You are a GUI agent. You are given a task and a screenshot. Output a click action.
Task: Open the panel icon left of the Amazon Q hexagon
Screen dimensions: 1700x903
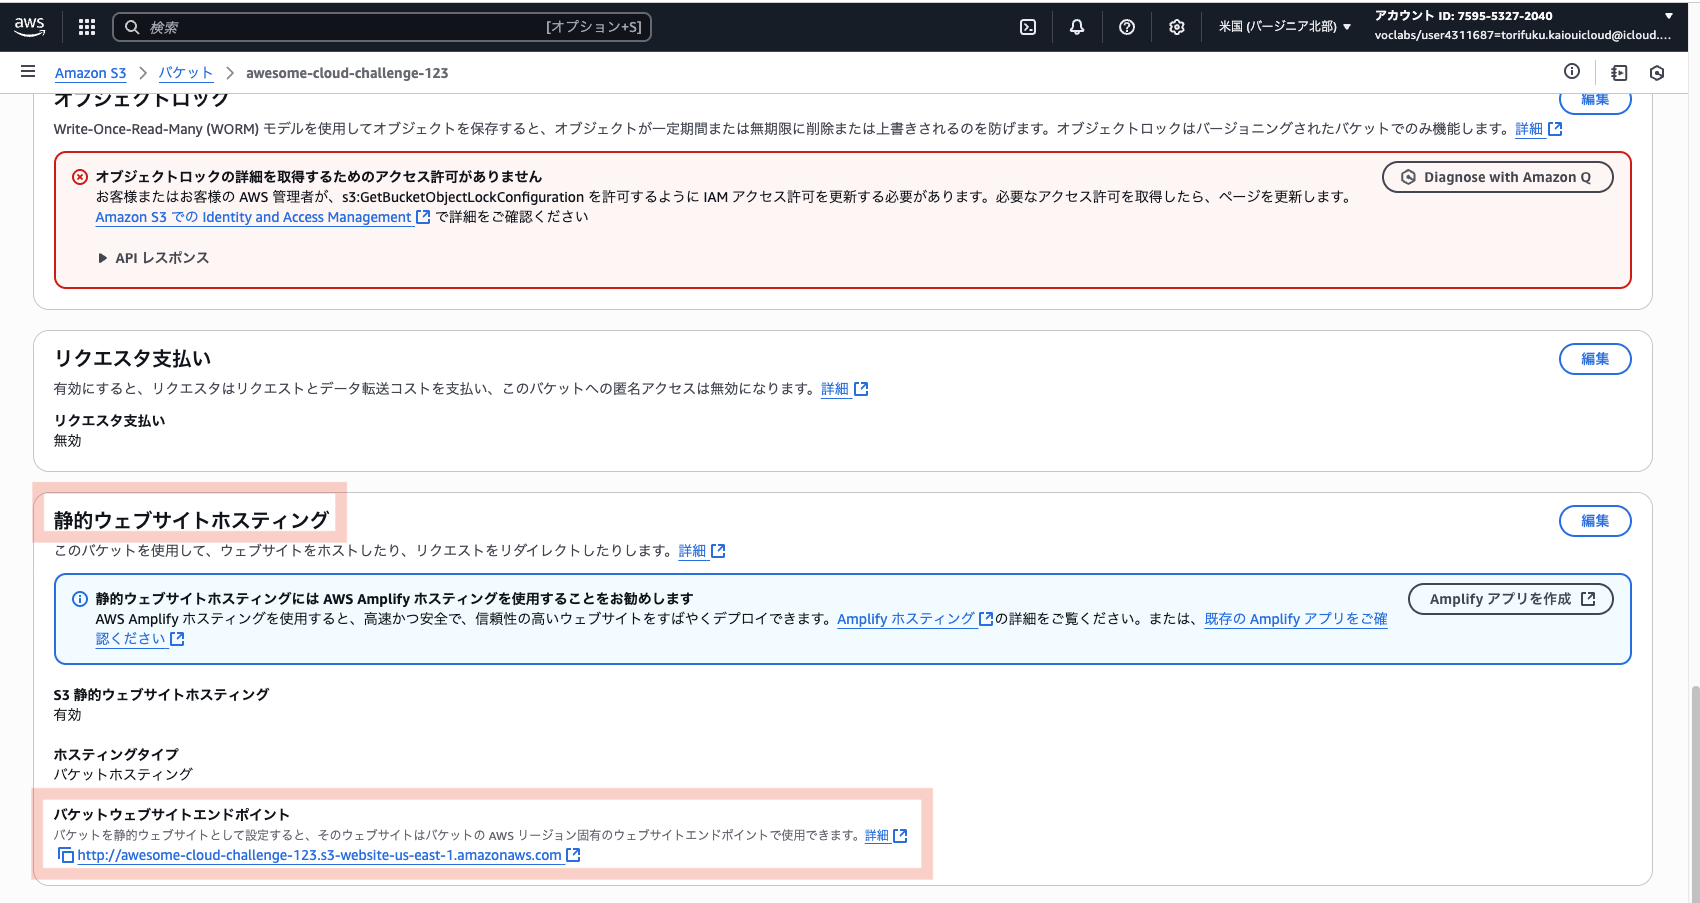[1620, 73]
